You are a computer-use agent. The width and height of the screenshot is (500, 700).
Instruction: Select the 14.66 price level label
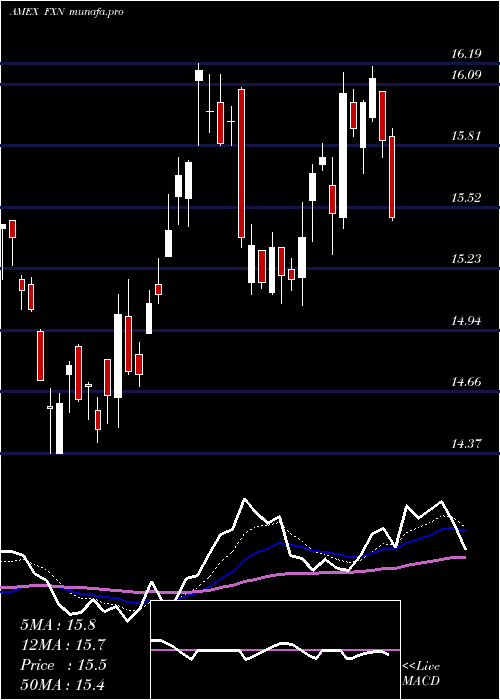(x=466, y=382)
